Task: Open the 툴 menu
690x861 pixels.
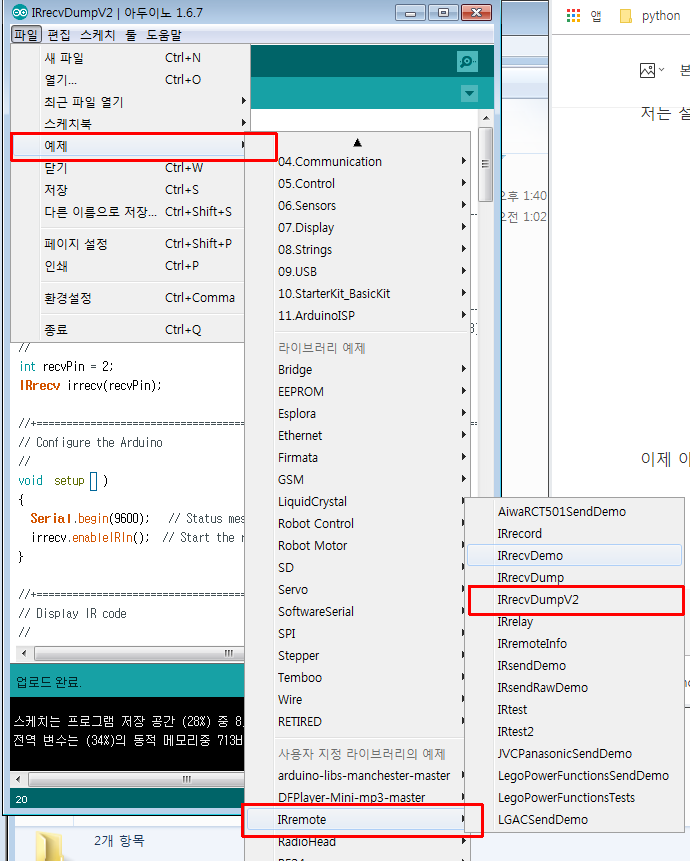Action: tap(131, 35)
